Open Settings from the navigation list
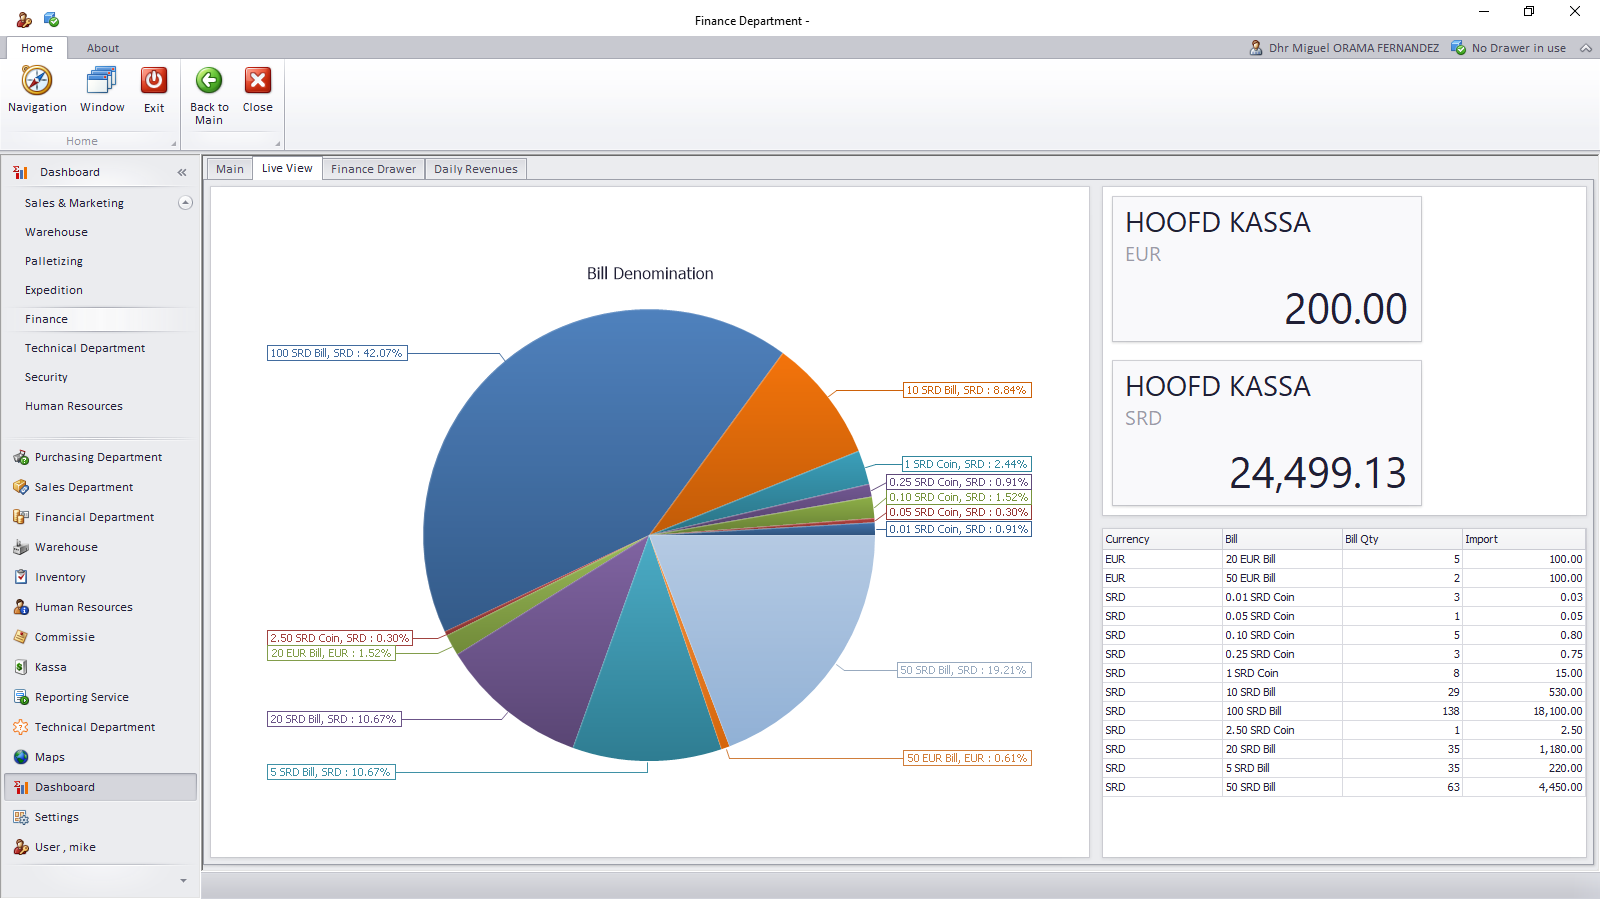 point(56,817)
